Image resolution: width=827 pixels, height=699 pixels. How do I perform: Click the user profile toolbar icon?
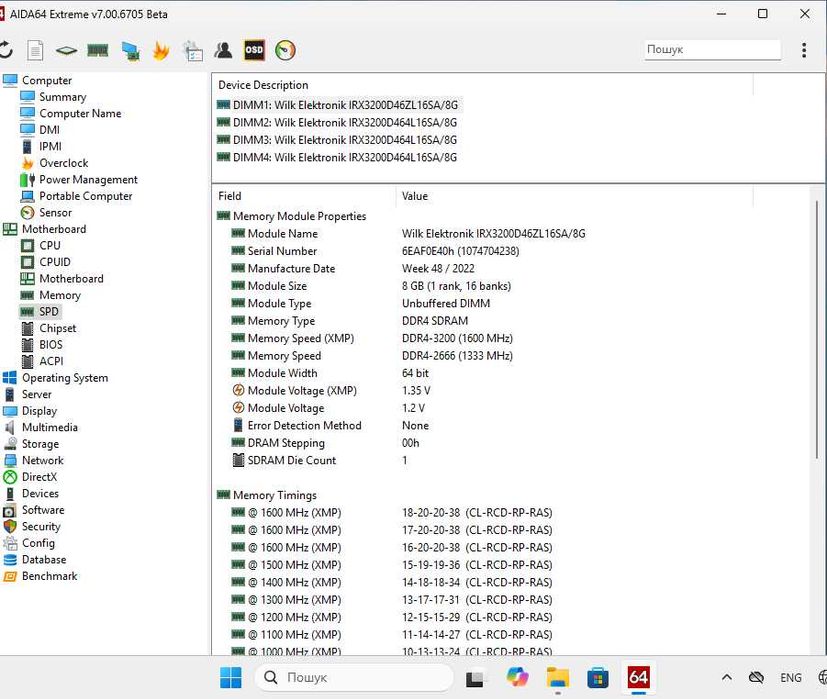point(224,51)
